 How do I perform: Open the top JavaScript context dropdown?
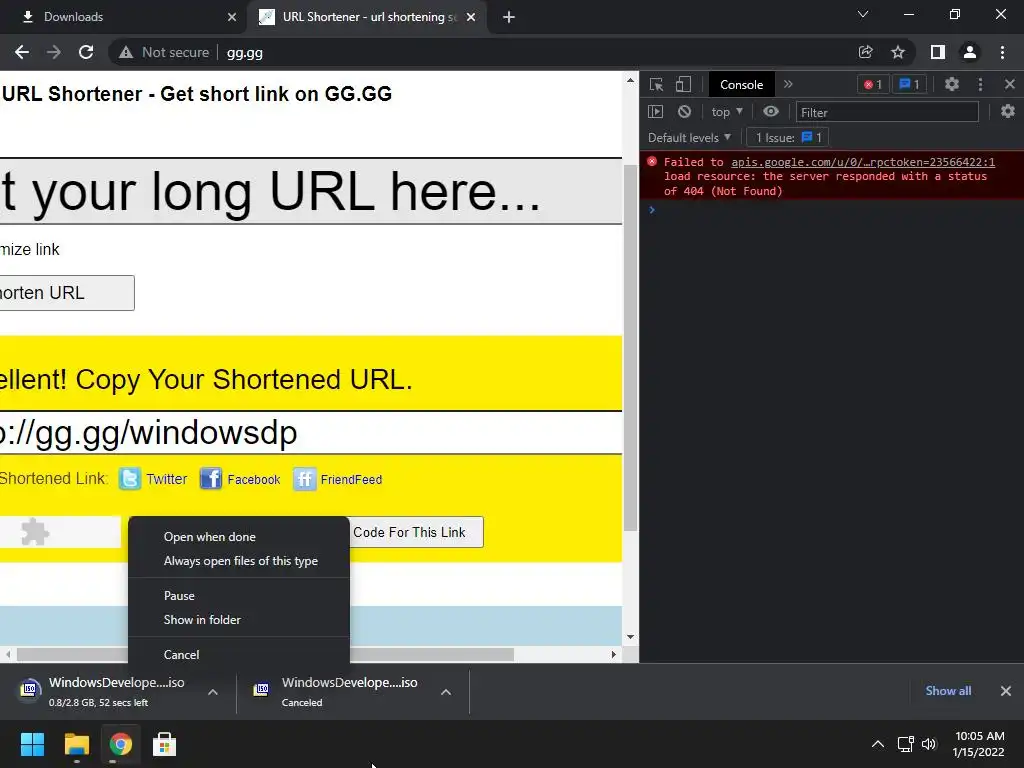(x=727, y=112)
